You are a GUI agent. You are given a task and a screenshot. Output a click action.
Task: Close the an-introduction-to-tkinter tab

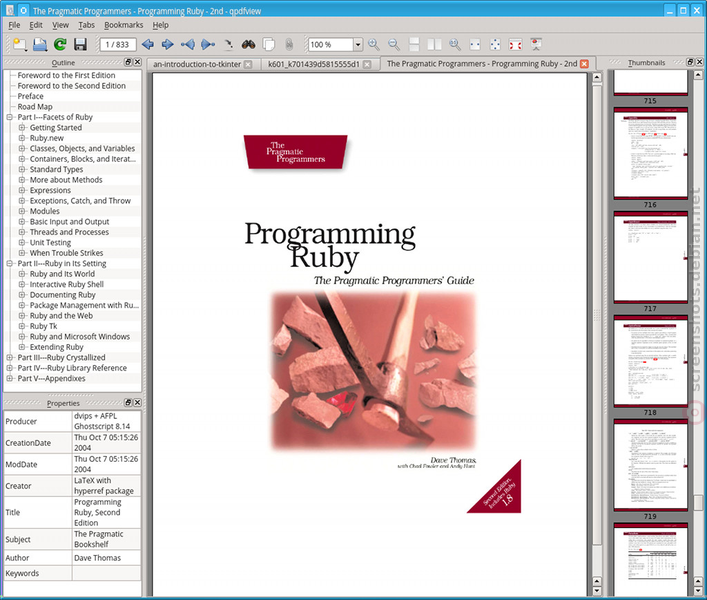(248, 64)
